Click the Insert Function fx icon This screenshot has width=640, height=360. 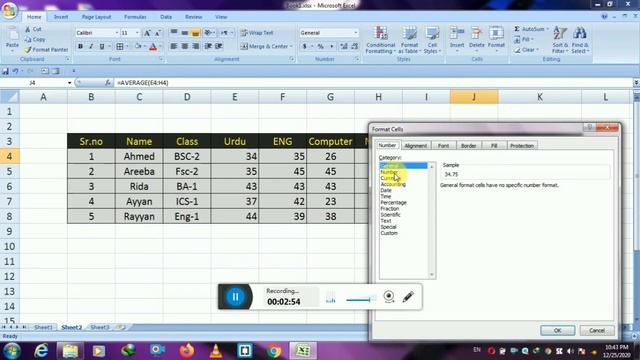coord(108,83)
